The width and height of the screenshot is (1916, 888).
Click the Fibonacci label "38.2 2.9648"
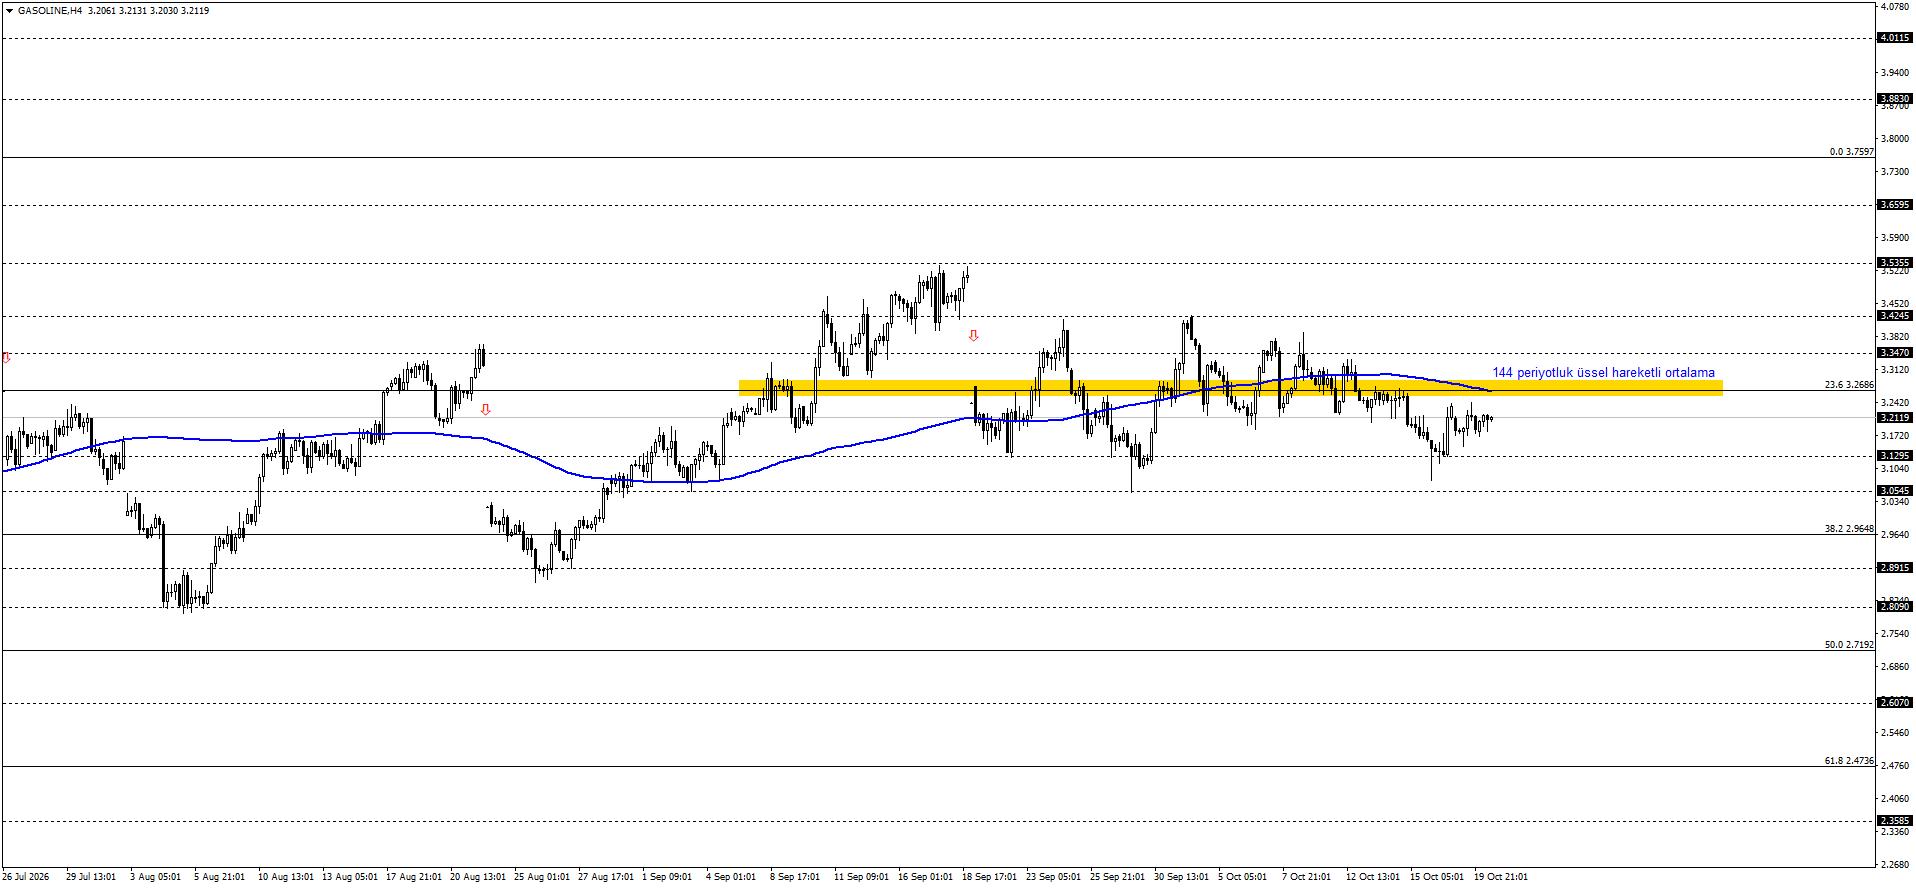coord(1849,529)
